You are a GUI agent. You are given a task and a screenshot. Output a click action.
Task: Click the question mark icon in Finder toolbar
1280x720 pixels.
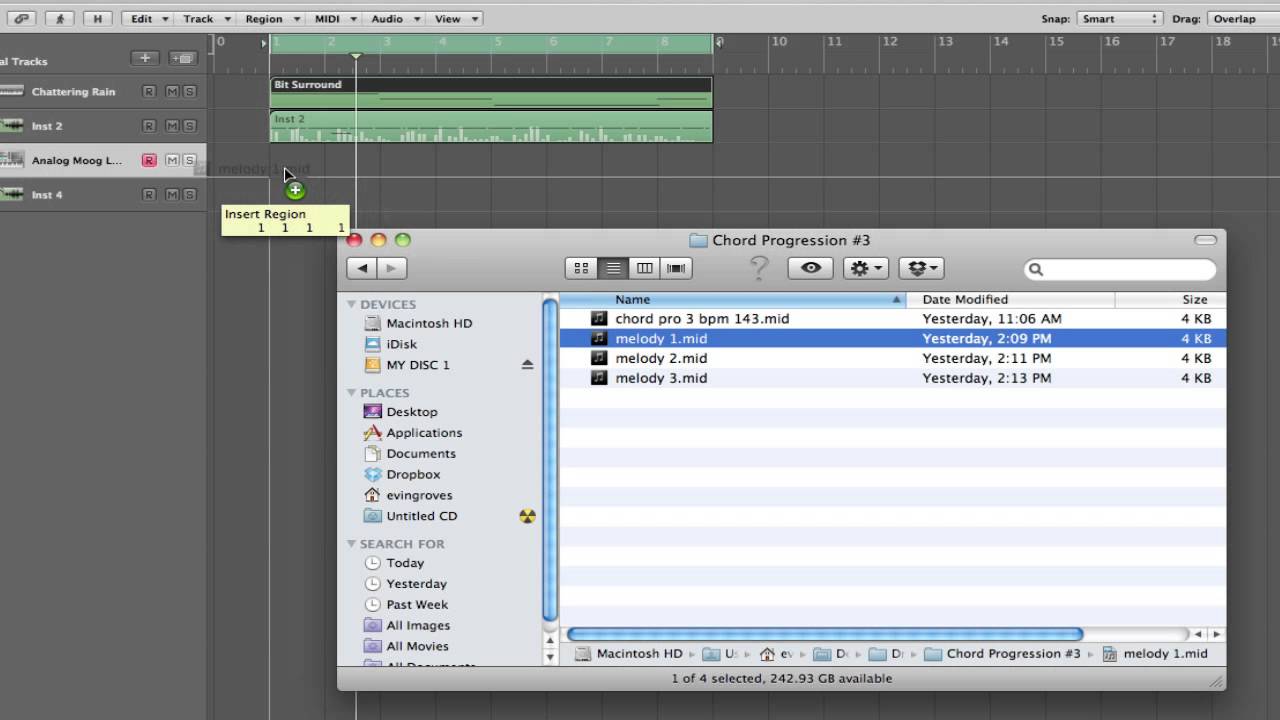[x=759, y=268]
